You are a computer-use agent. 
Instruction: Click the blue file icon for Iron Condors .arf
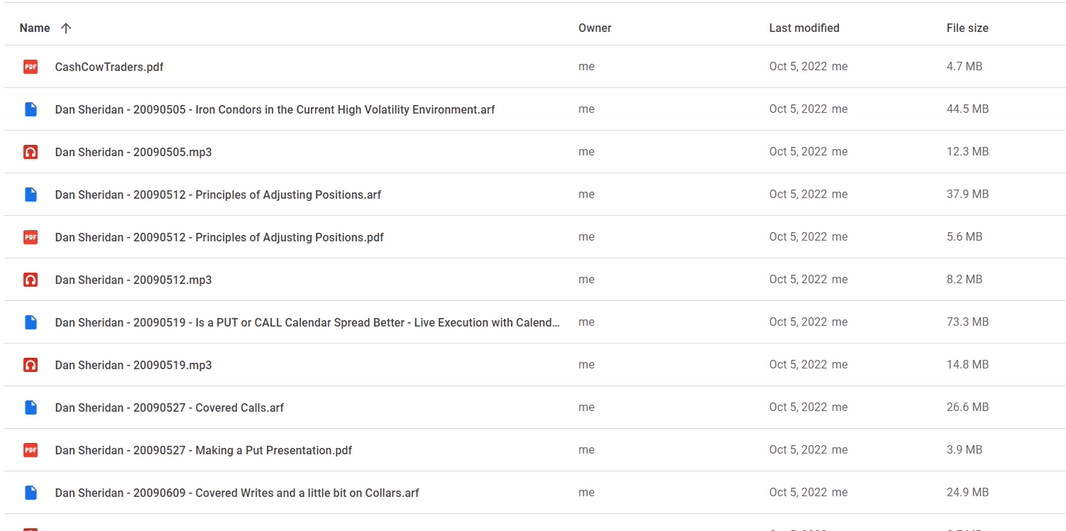coord(31,109)
